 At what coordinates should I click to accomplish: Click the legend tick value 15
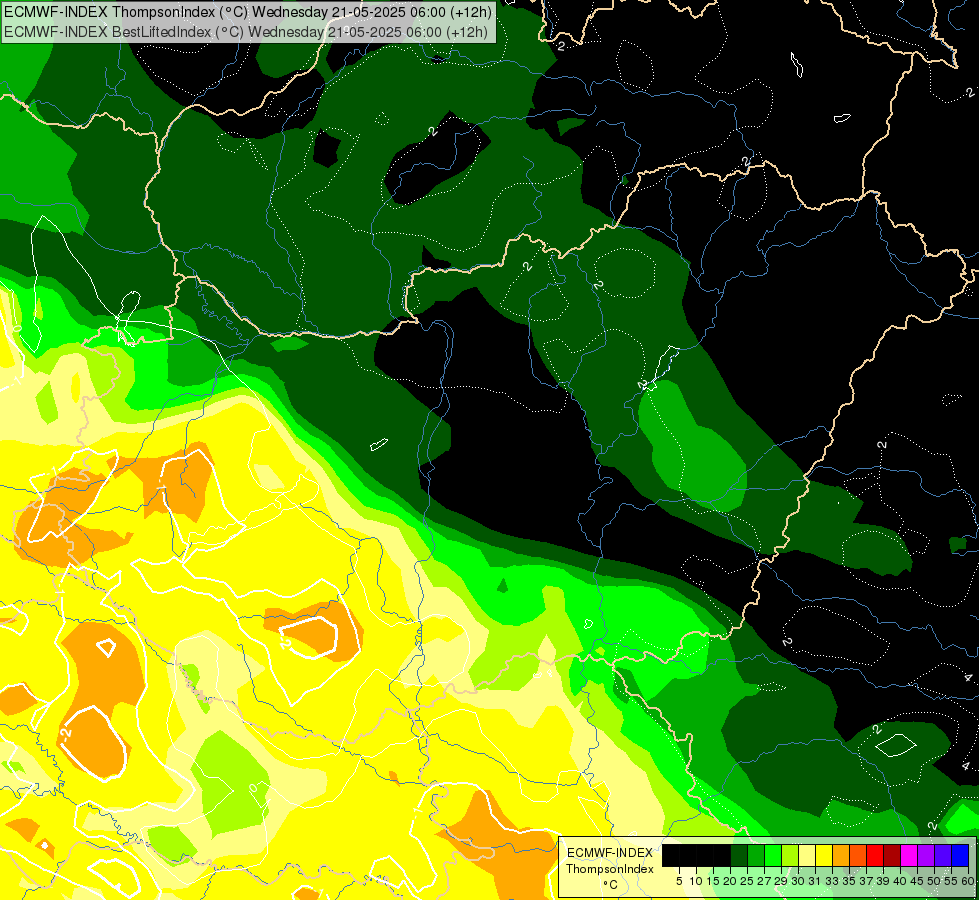(x=713, y=881)
